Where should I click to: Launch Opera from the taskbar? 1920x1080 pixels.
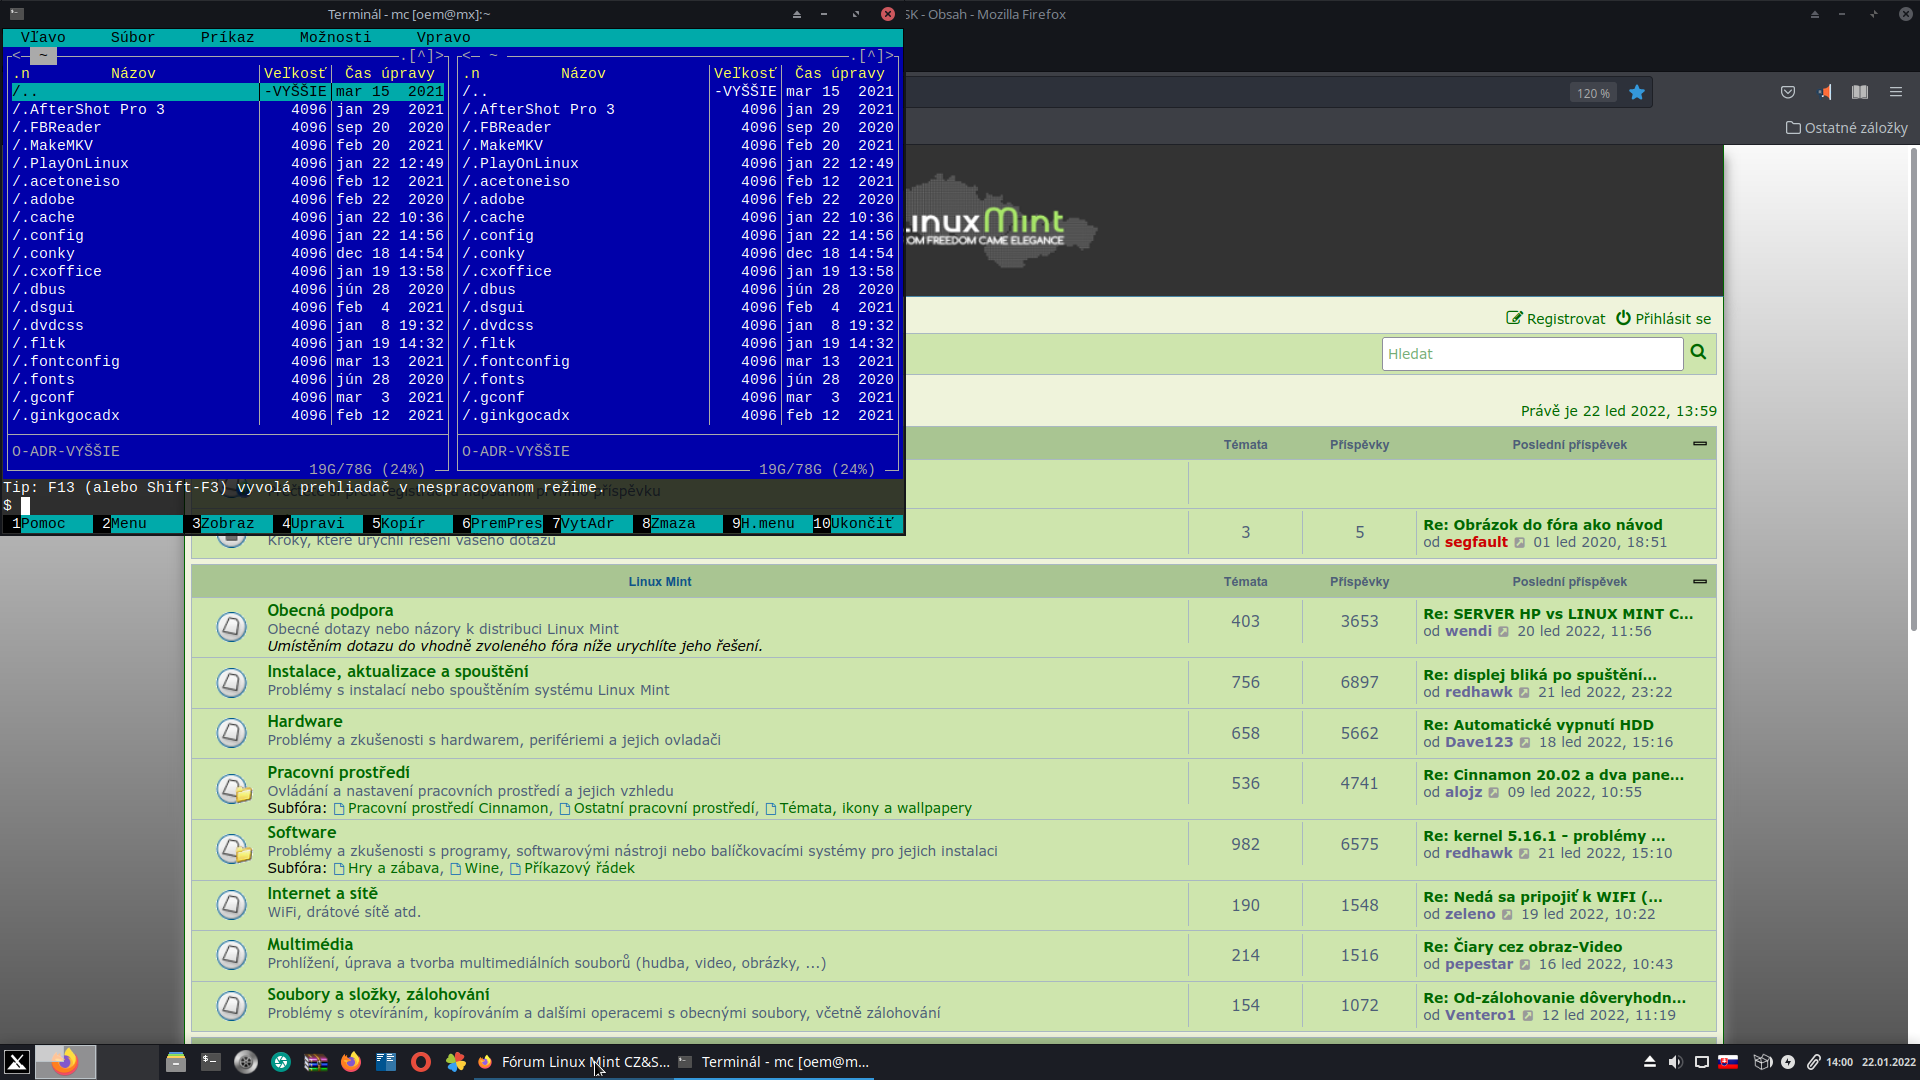pos(421,1062)
